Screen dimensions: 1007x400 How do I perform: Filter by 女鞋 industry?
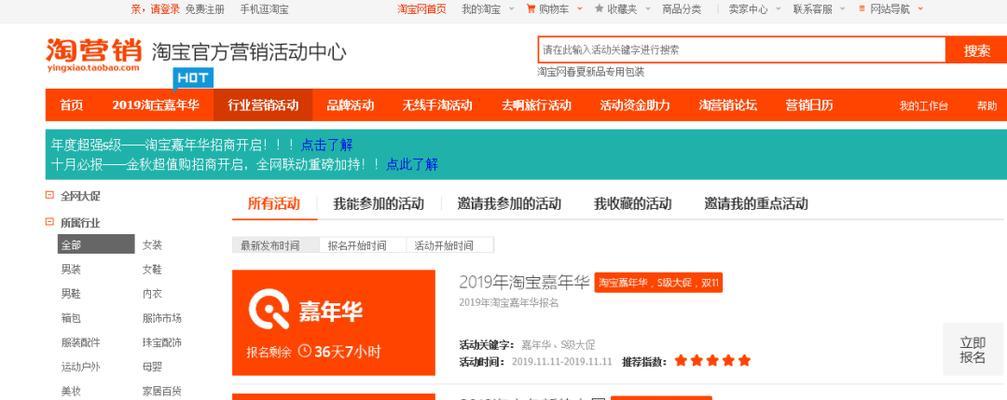[152, 269]
